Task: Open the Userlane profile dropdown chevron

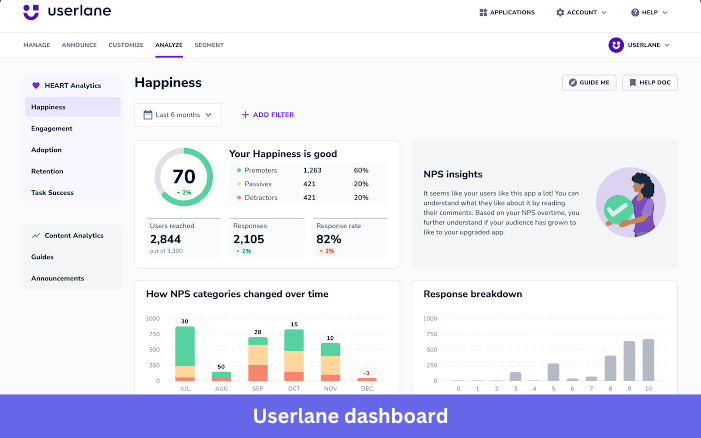Action: (667, 45)
